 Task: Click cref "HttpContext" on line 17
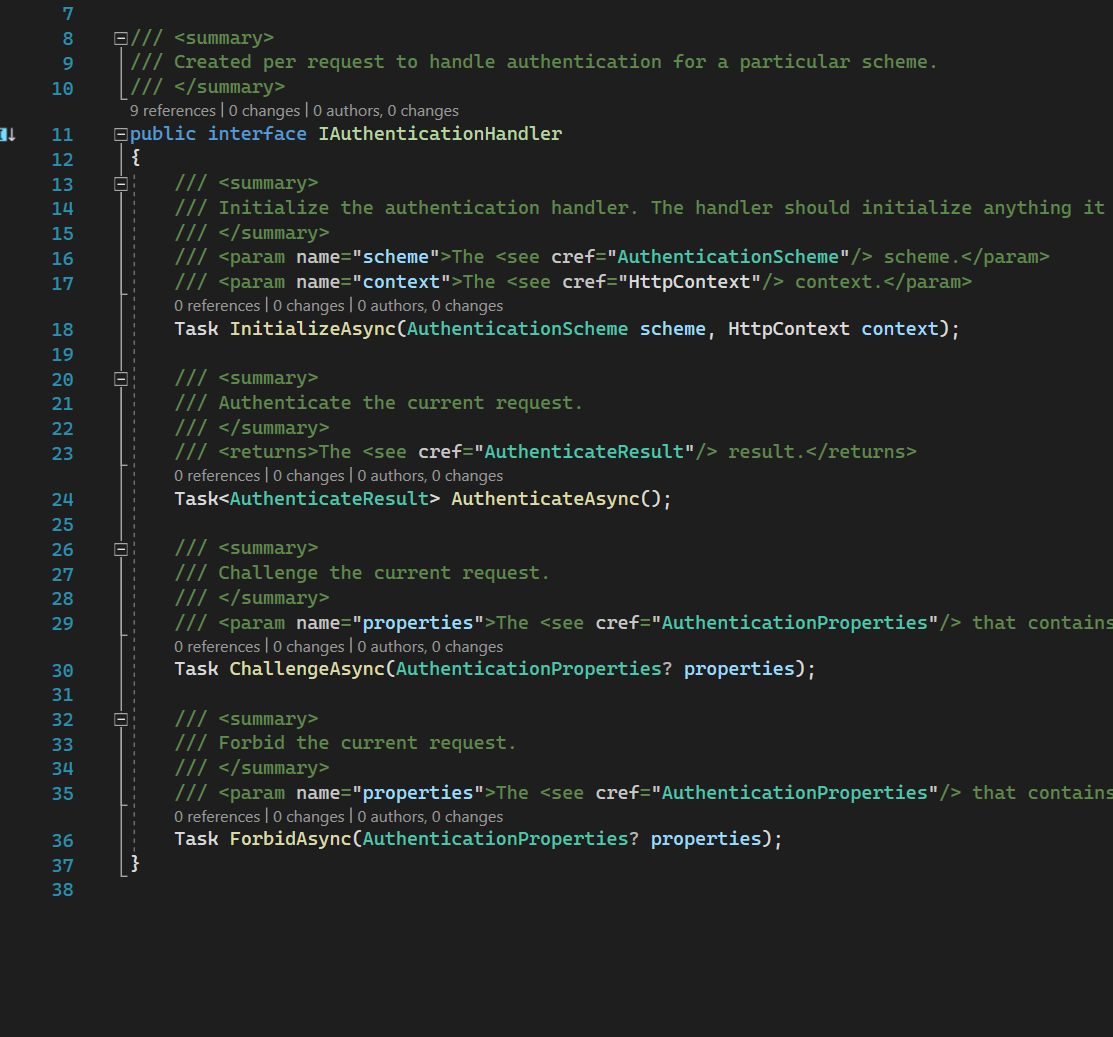click(x=689, y=282)
